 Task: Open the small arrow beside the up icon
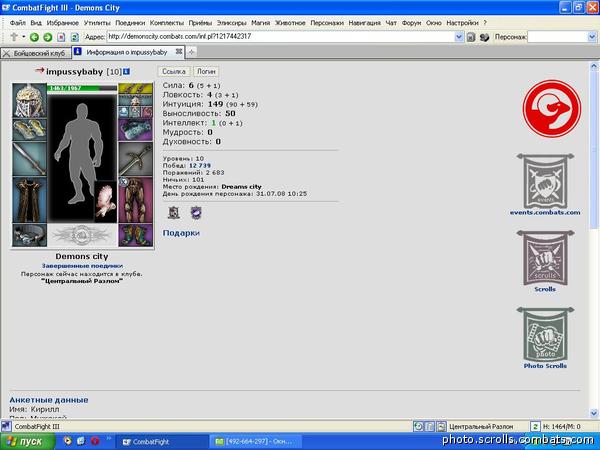pyautogui.click(x=23, y=37)
